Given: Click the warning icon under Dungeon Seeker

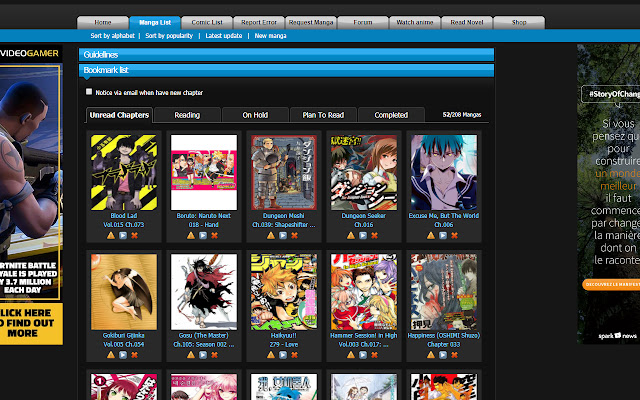Looking at the screenshot, I should point(351,236).
